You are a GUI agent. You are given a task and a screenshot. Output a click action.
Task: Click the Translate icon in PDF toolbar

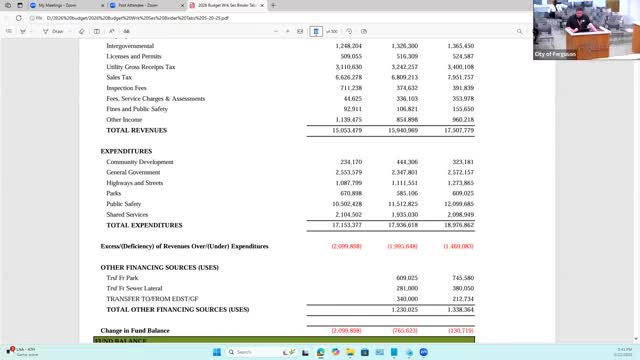(x=127, y=31)
